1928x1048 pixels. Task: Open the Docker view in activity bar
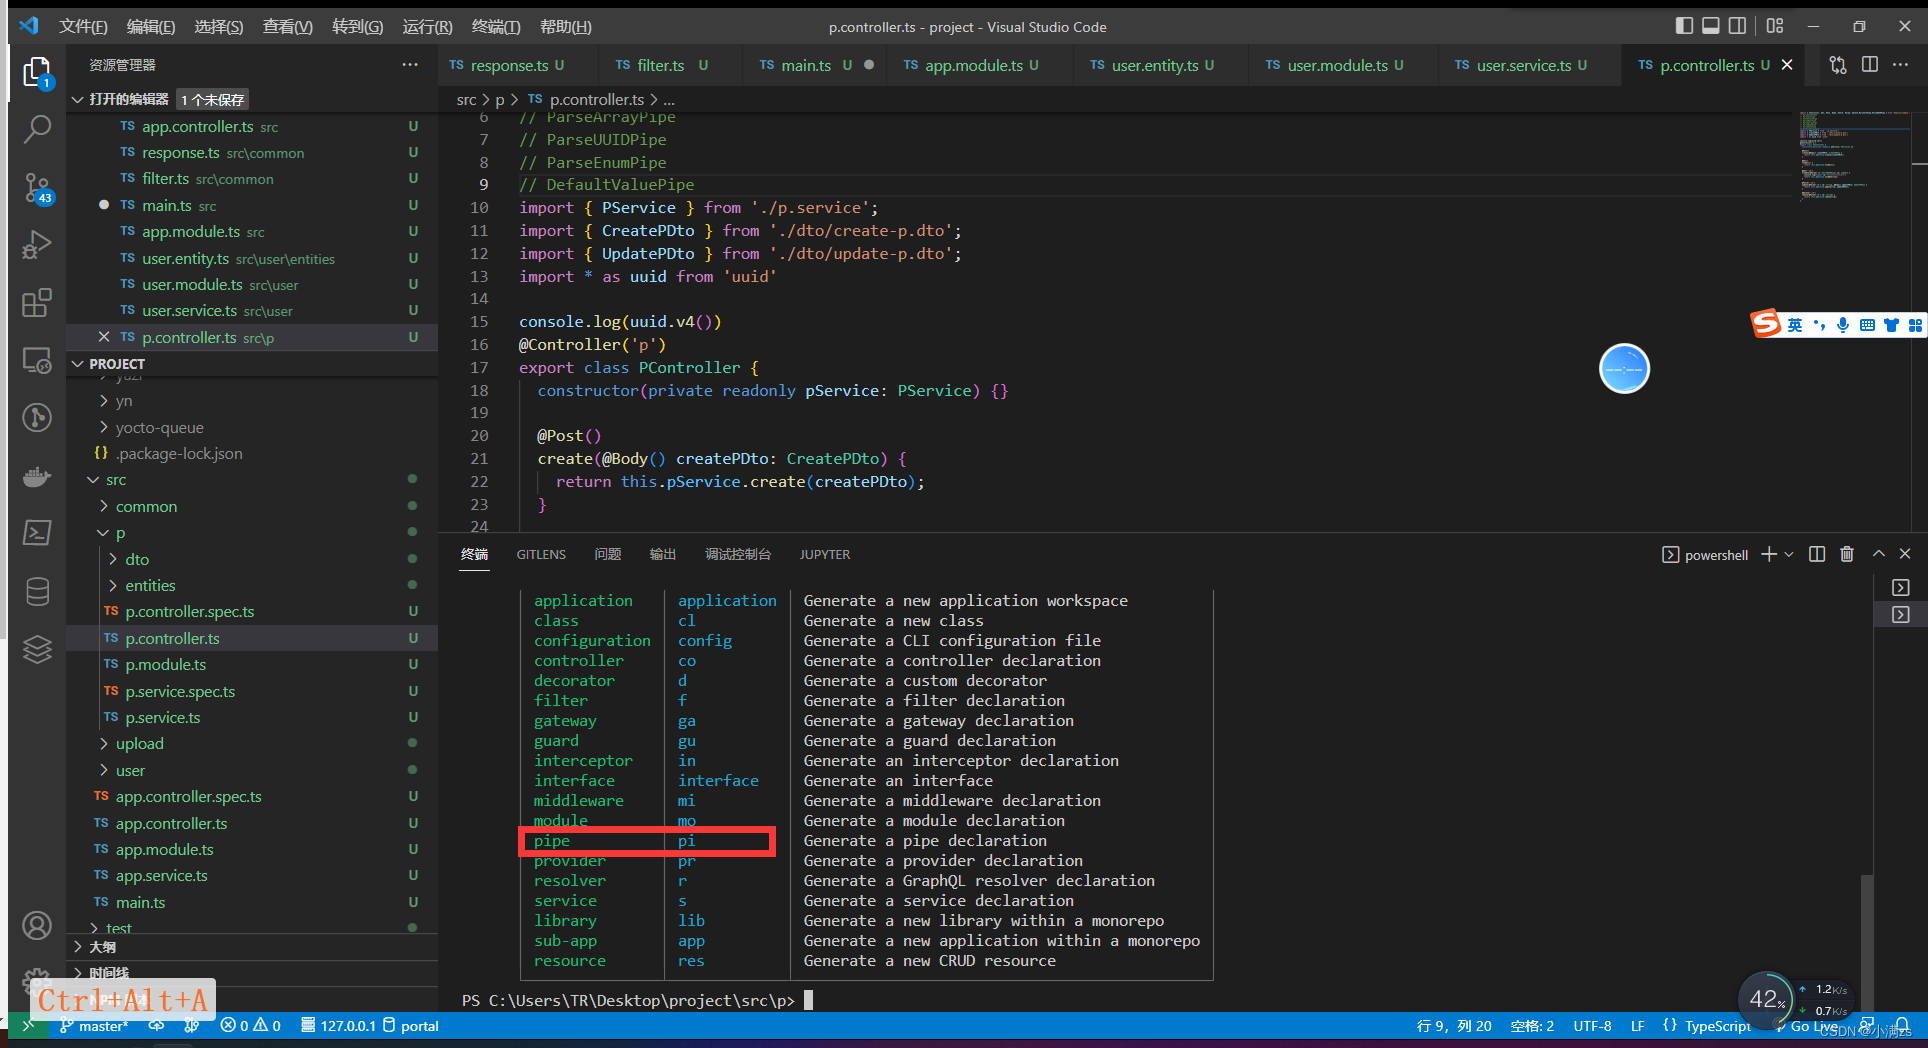point(37,476)
